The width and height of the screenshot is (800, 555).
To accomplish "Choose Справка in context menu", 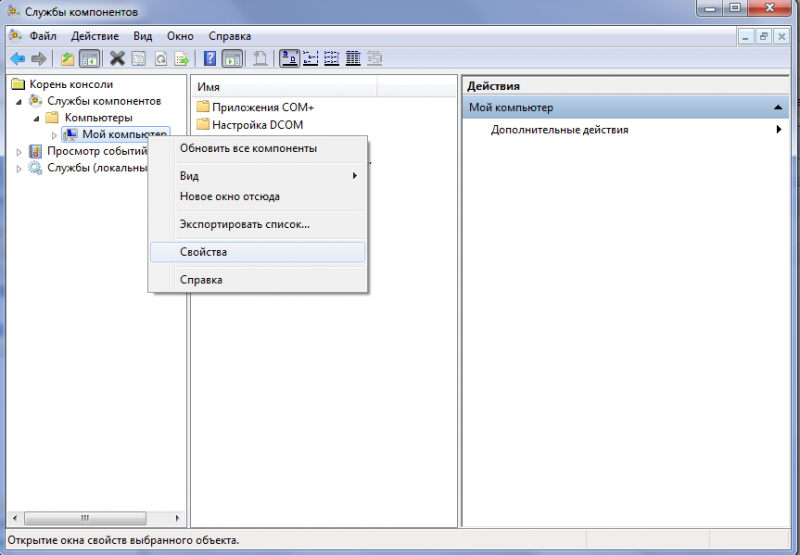I will tap(258, 280).
